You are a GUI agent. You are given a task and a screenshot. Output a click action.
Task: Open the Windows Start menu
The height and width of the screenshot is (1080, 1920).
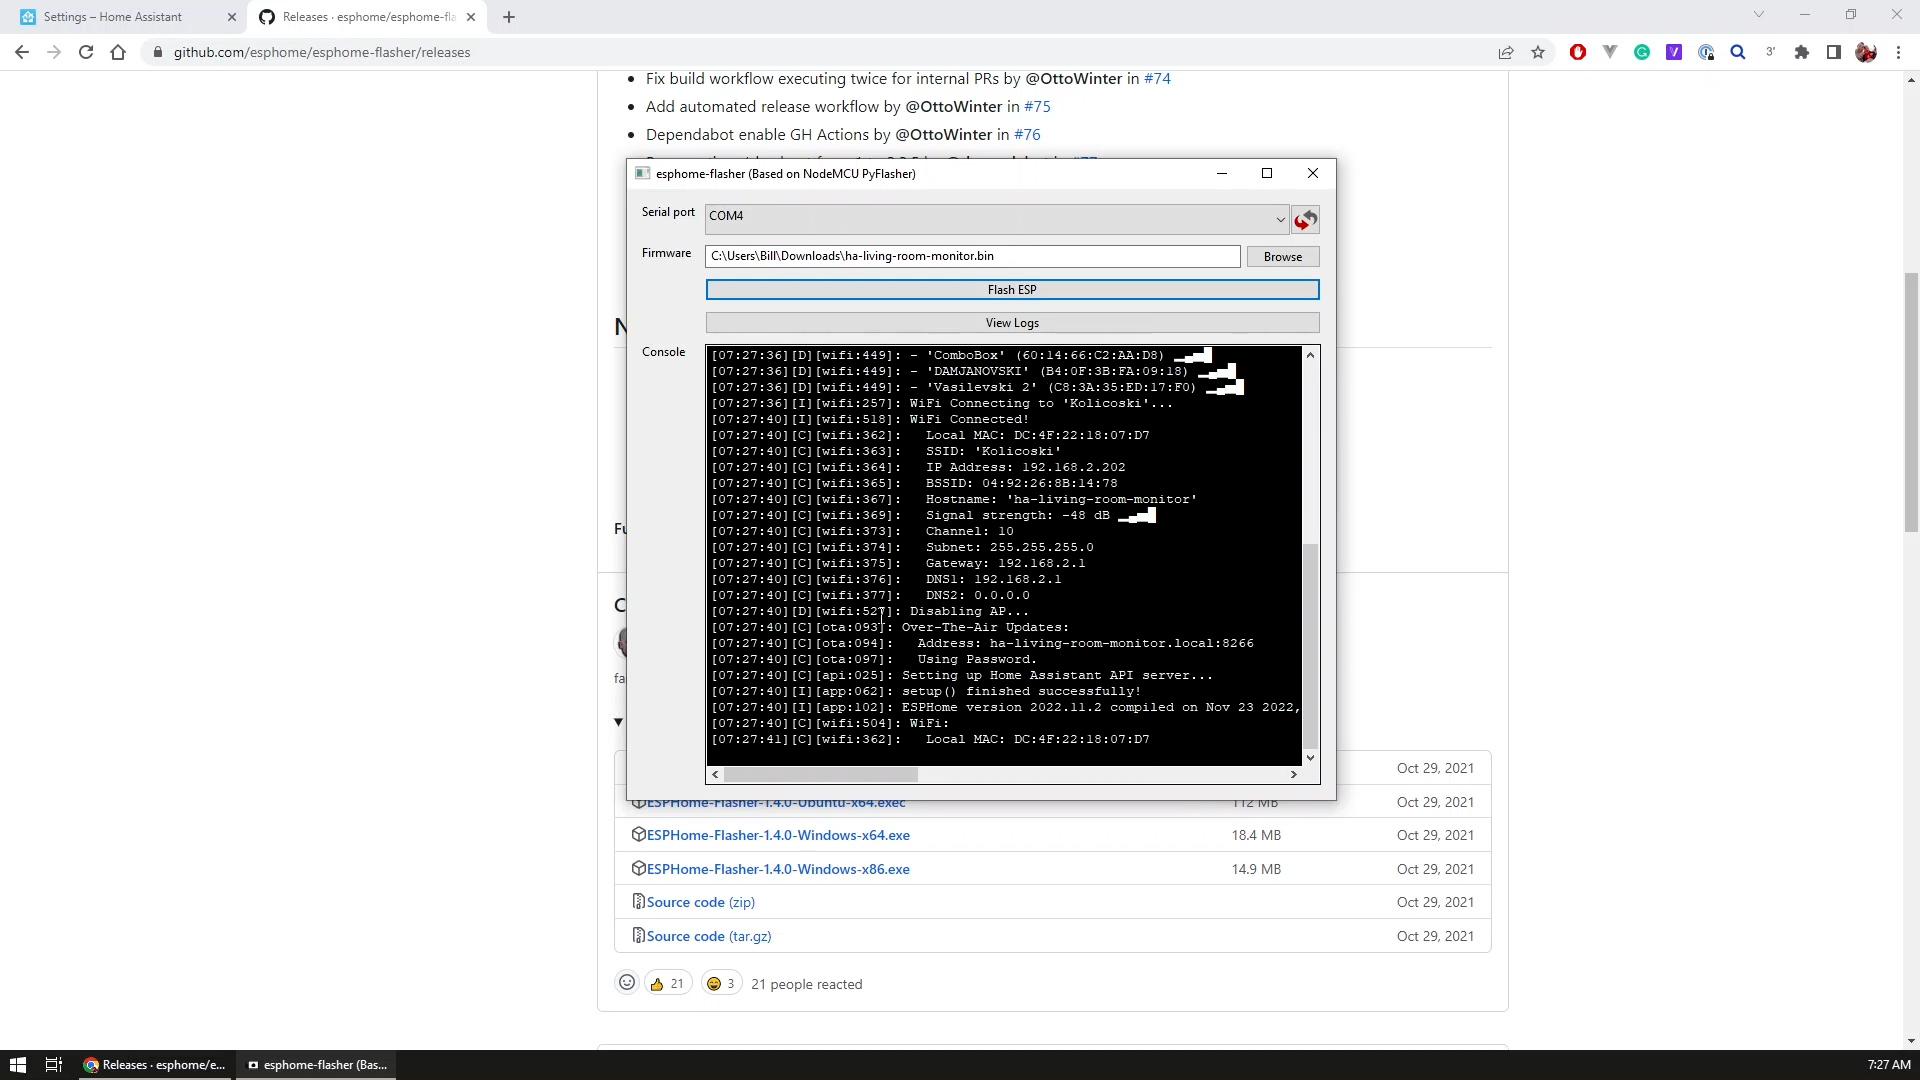point(17,1065)
